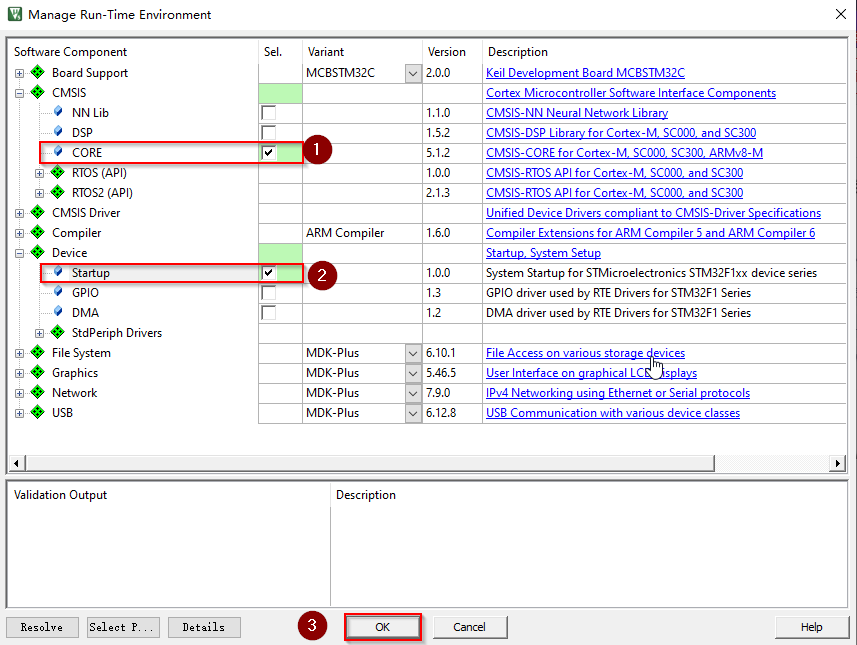
Task: Expand the File System node
Action: pyautogui.click(x=20, y=353)
